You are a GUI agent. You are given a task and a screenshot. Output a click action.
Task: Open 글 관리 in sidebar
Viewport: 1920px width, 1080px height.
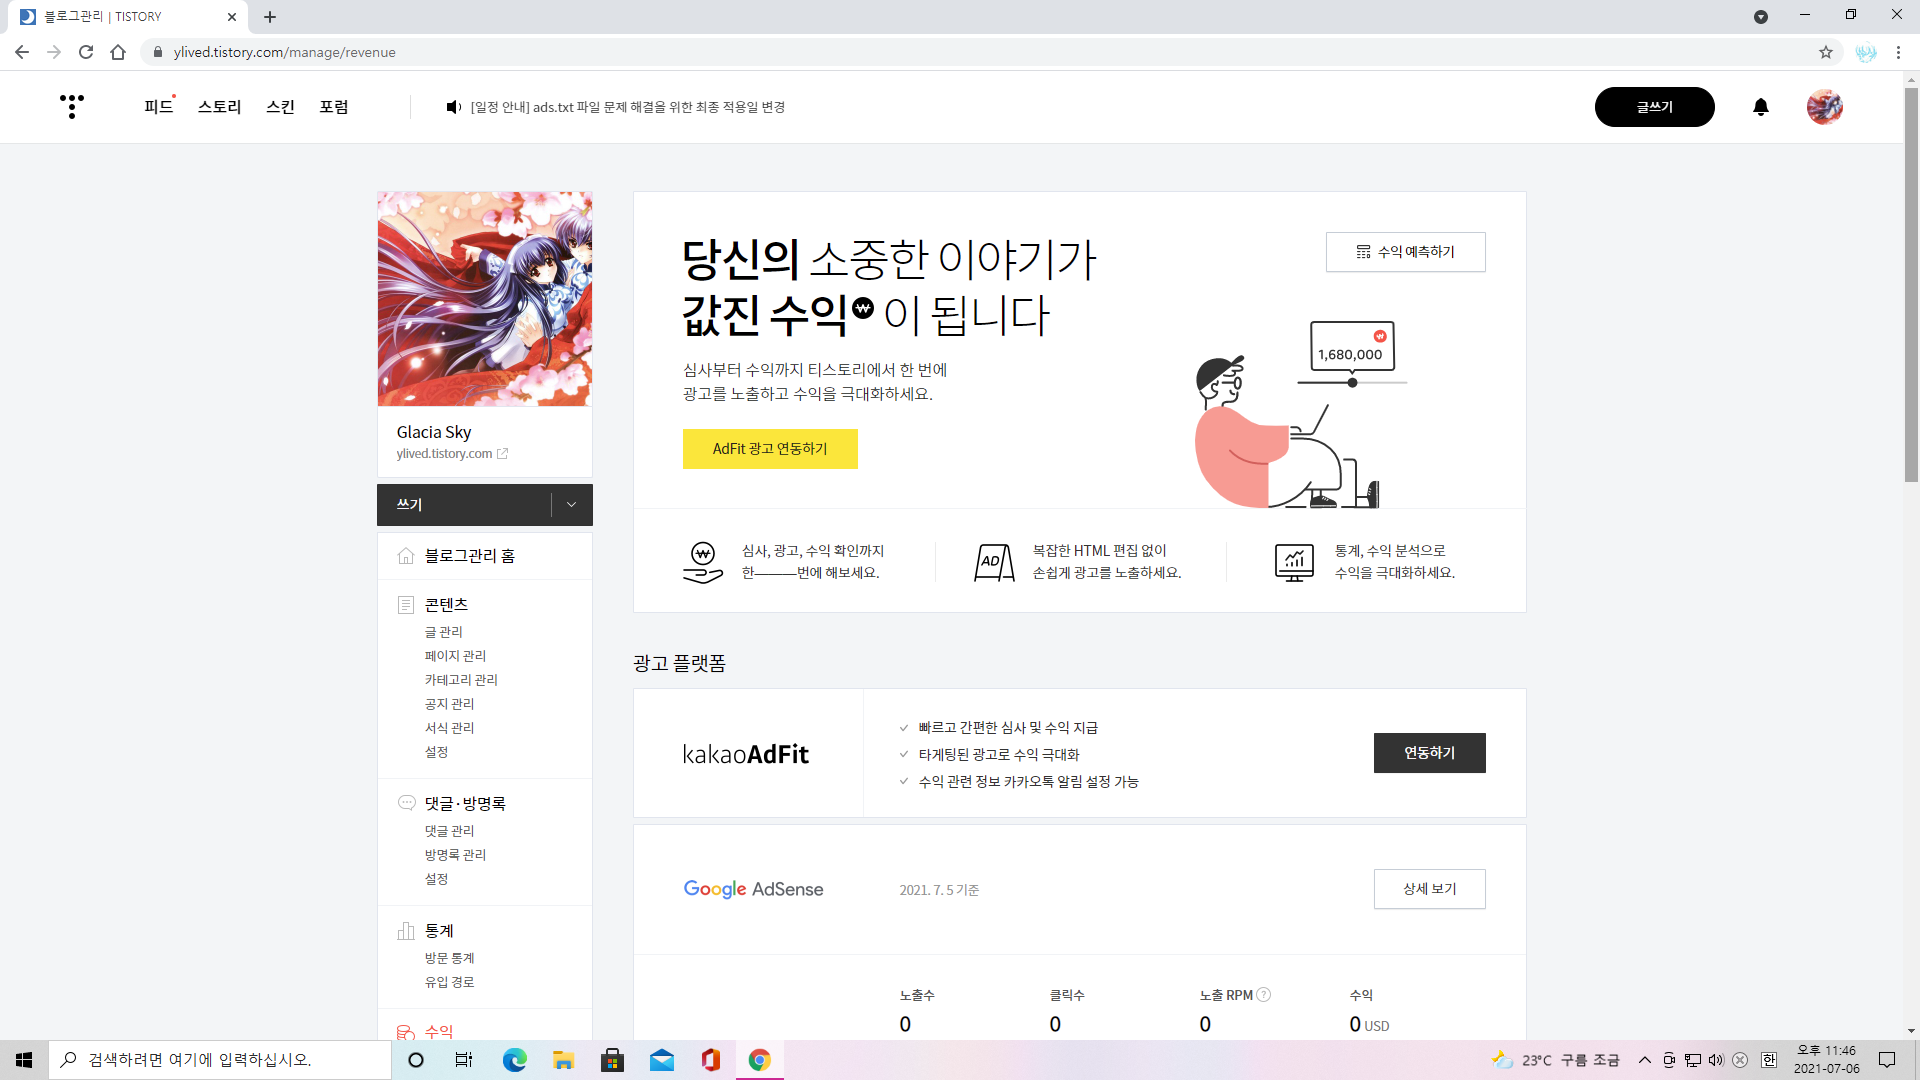click(443, 632)
